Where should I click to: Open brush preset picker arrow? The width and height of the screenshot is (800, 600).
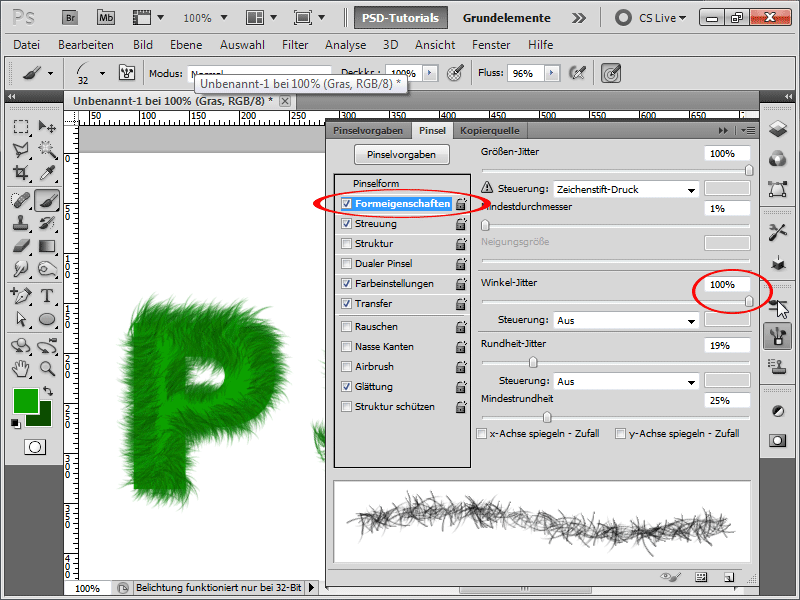[x=102, y=73]
